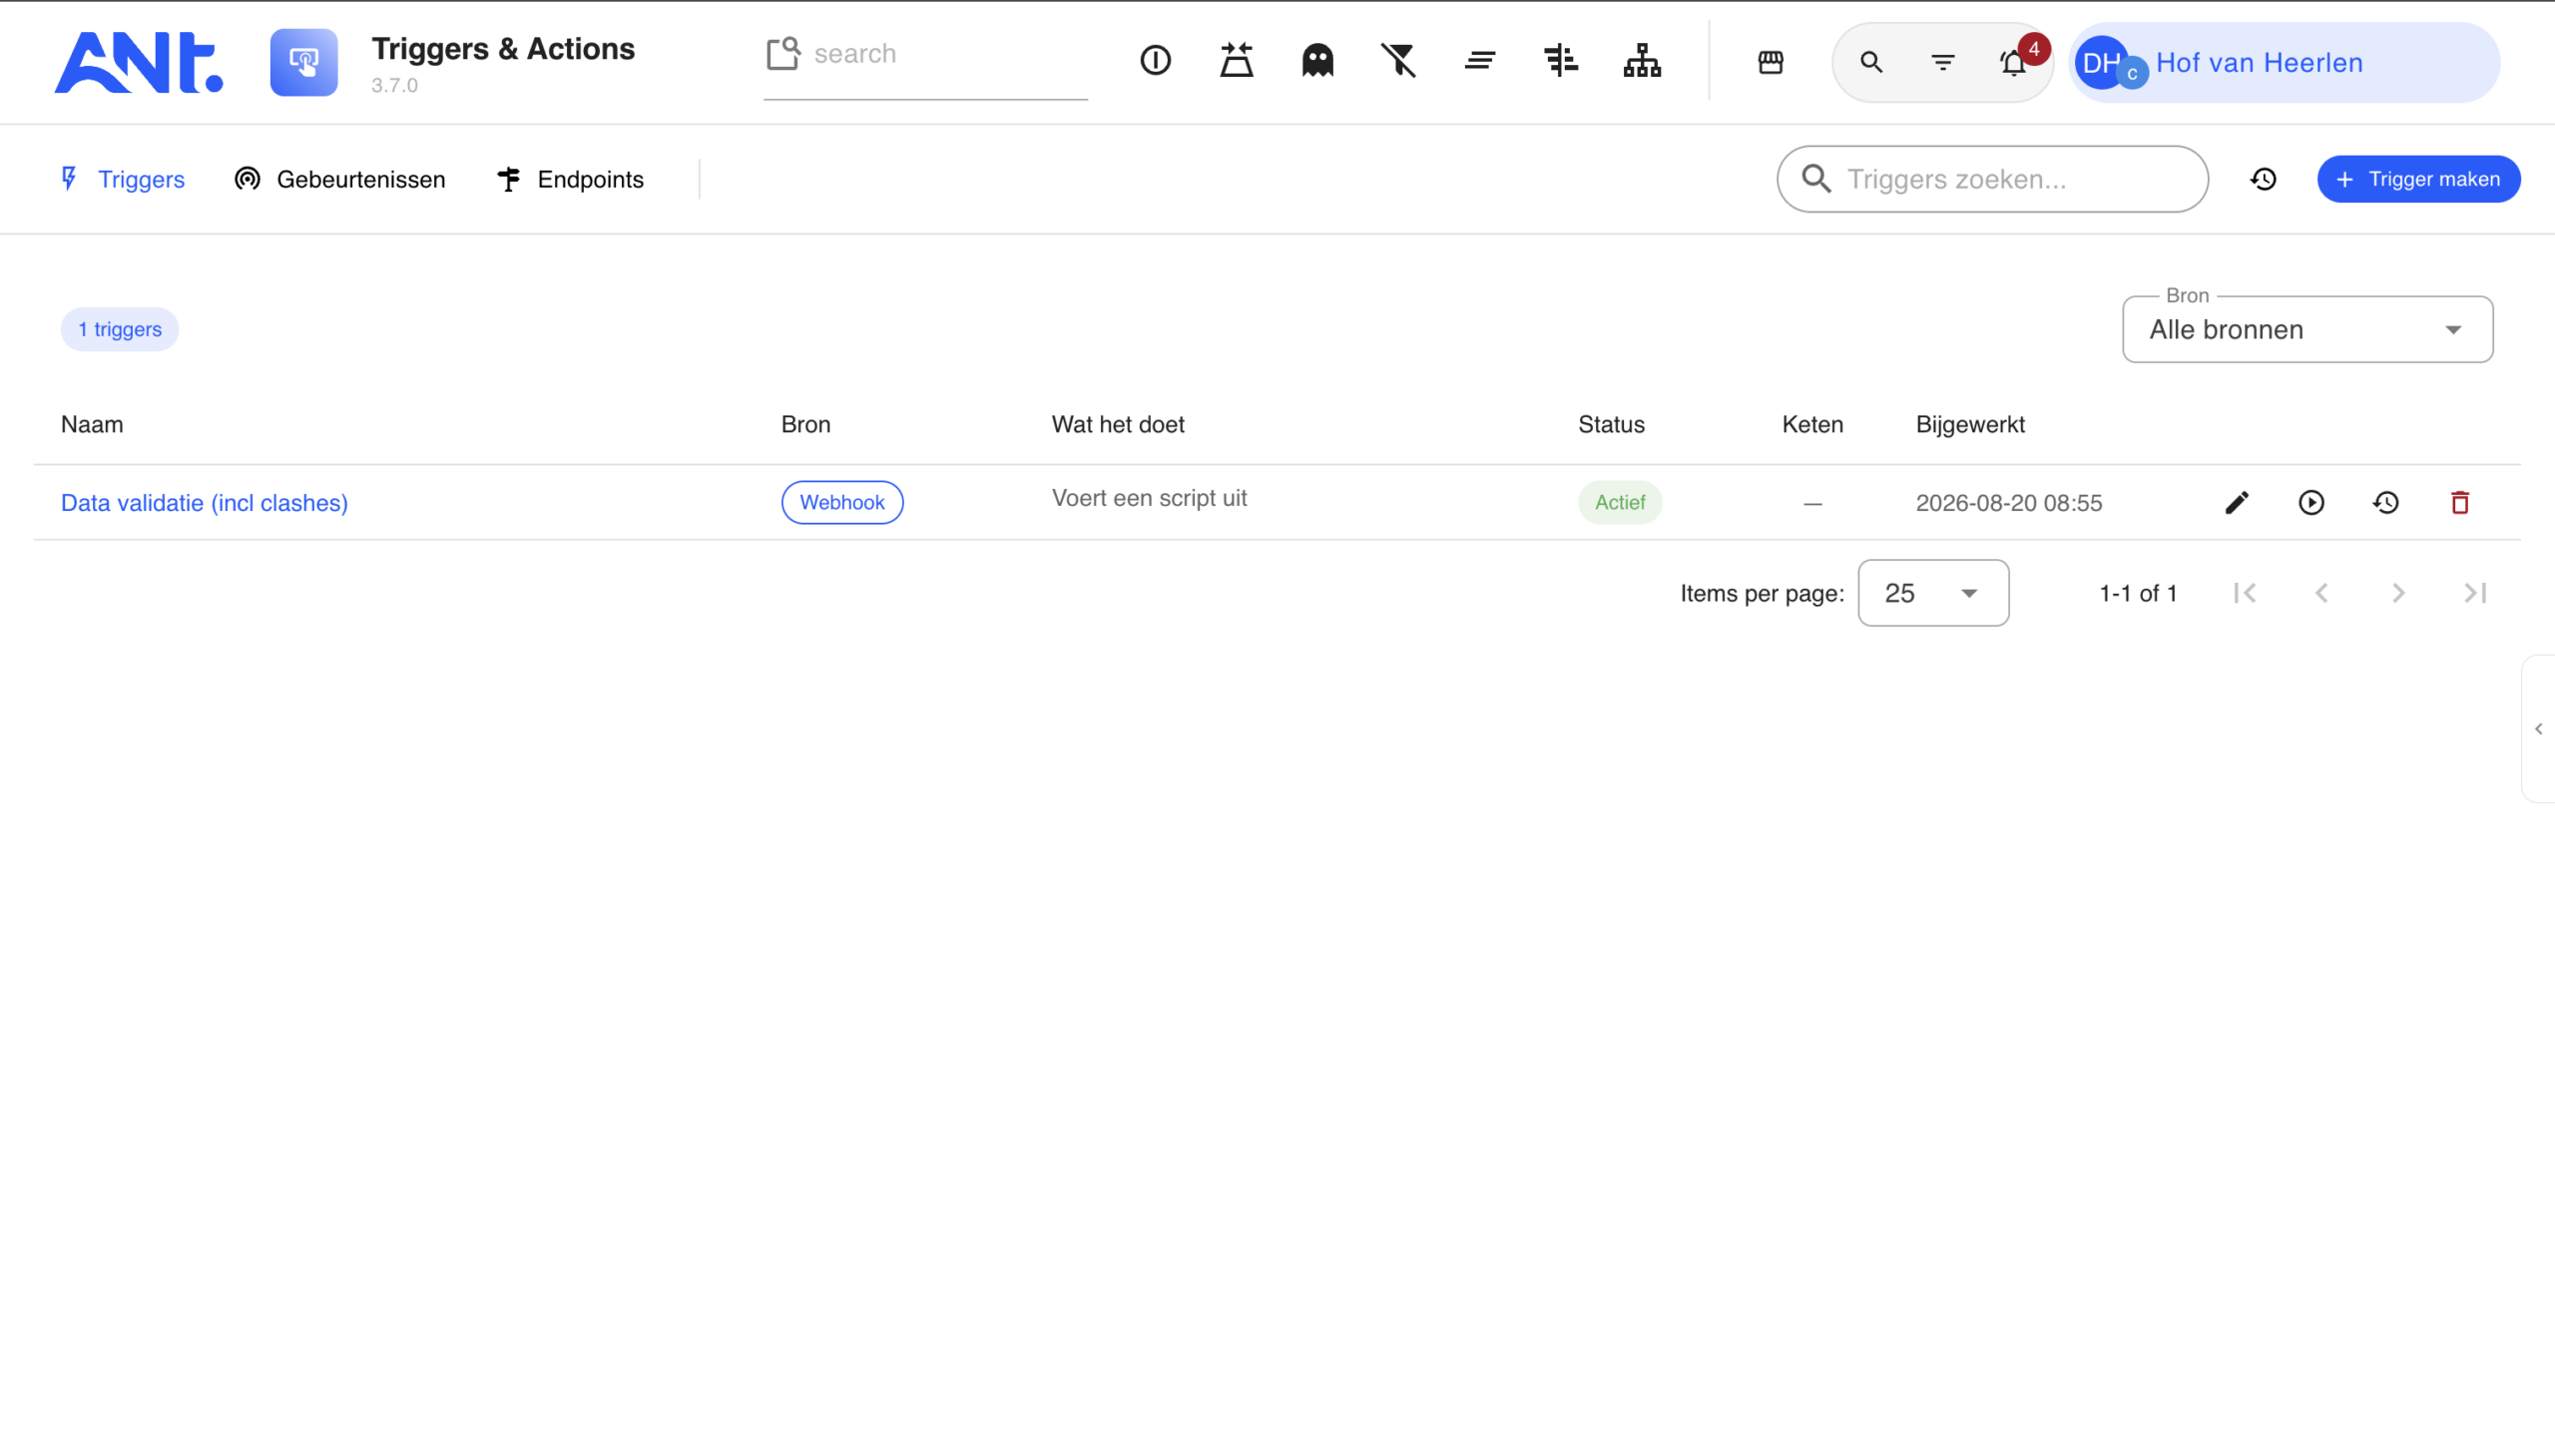This screenshot has width=2555, height=1456.
Task: Switch to the Triggers tab
Action: (x=123, y=179)
